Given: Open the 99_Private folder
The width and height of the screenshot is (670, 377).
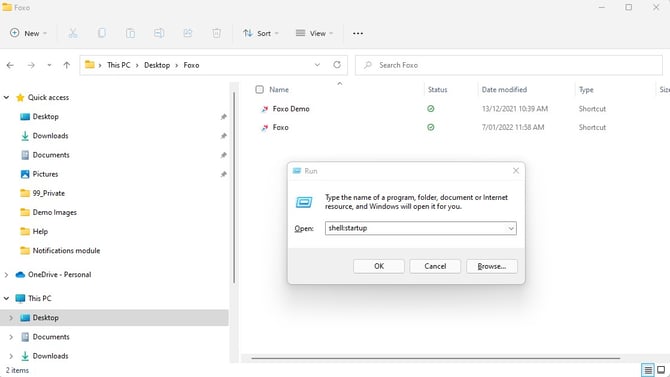Looking at the screenshot, I should coord(48,193).
